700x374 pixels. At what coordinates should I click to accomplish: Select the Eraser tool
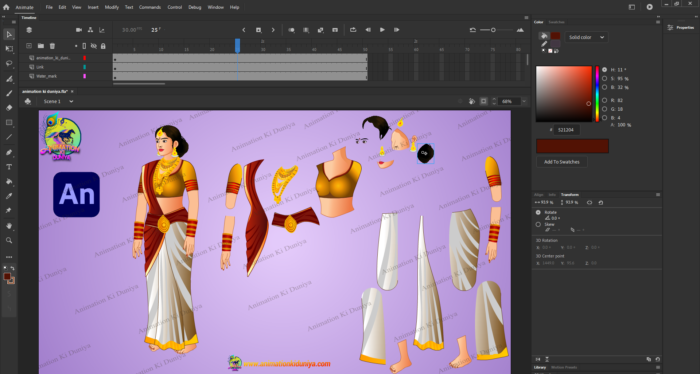click(x=9, y=108)
